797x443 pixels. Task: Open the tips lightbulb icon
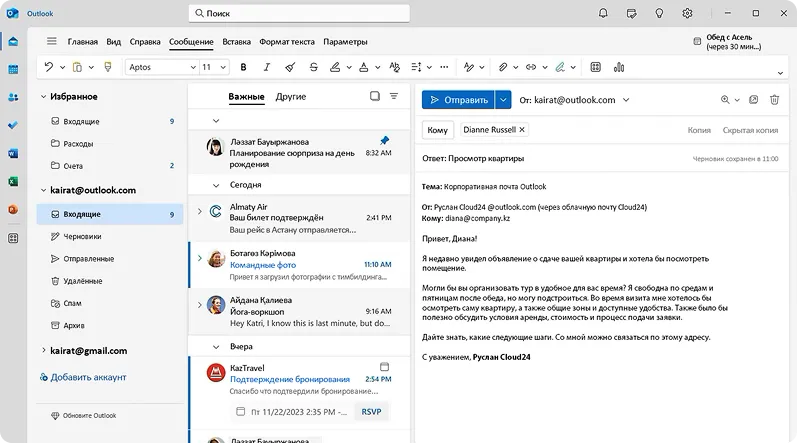click(659, 13)
